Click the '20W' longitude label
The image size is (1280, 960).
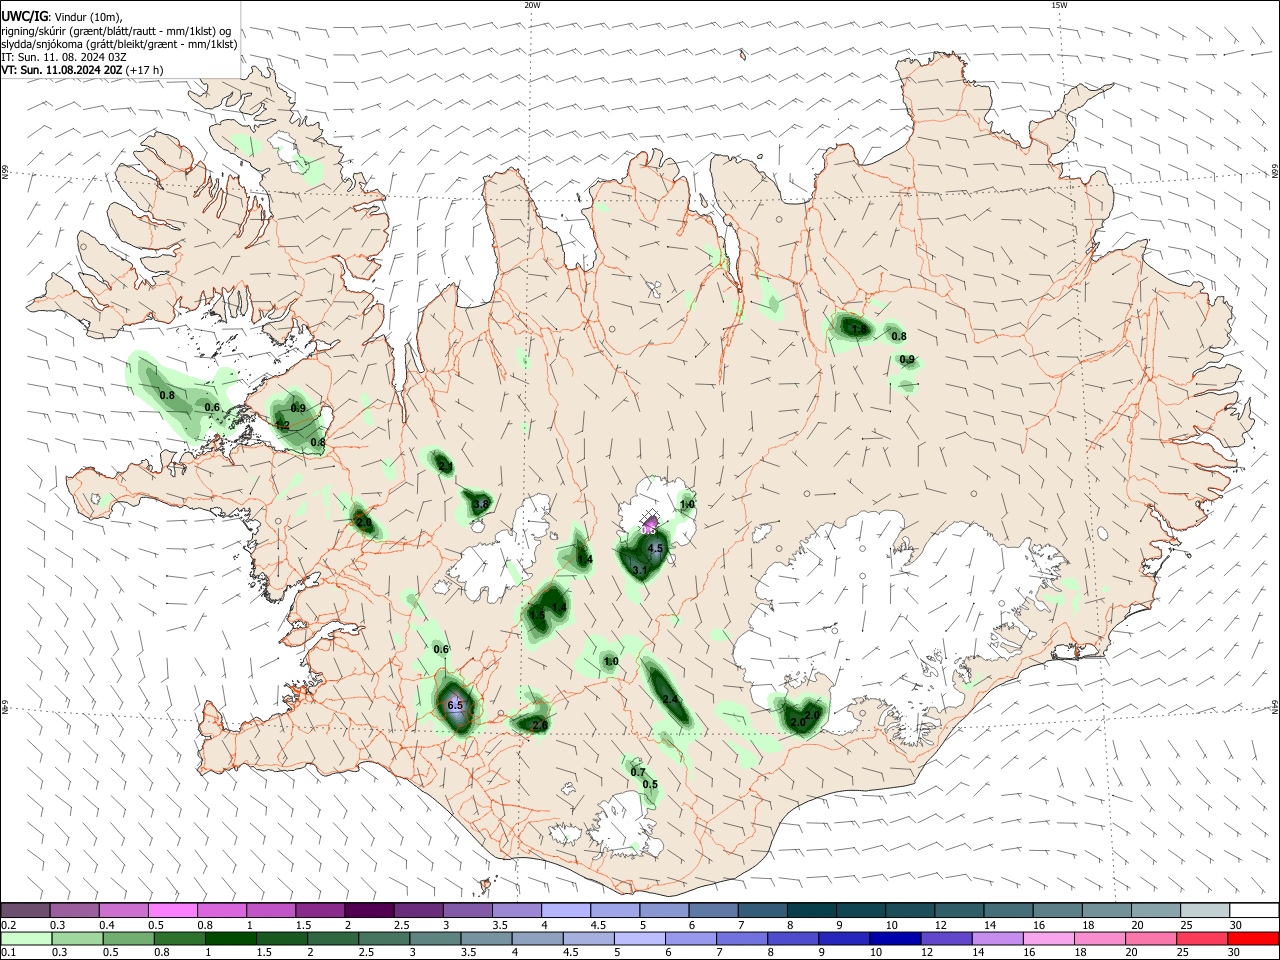pos(532,5)
